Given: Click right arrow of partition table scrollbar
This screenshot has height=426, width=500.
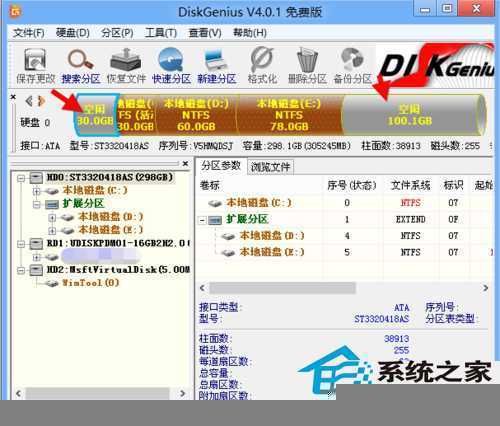Looking at the screenshot, I should (486, 288).
